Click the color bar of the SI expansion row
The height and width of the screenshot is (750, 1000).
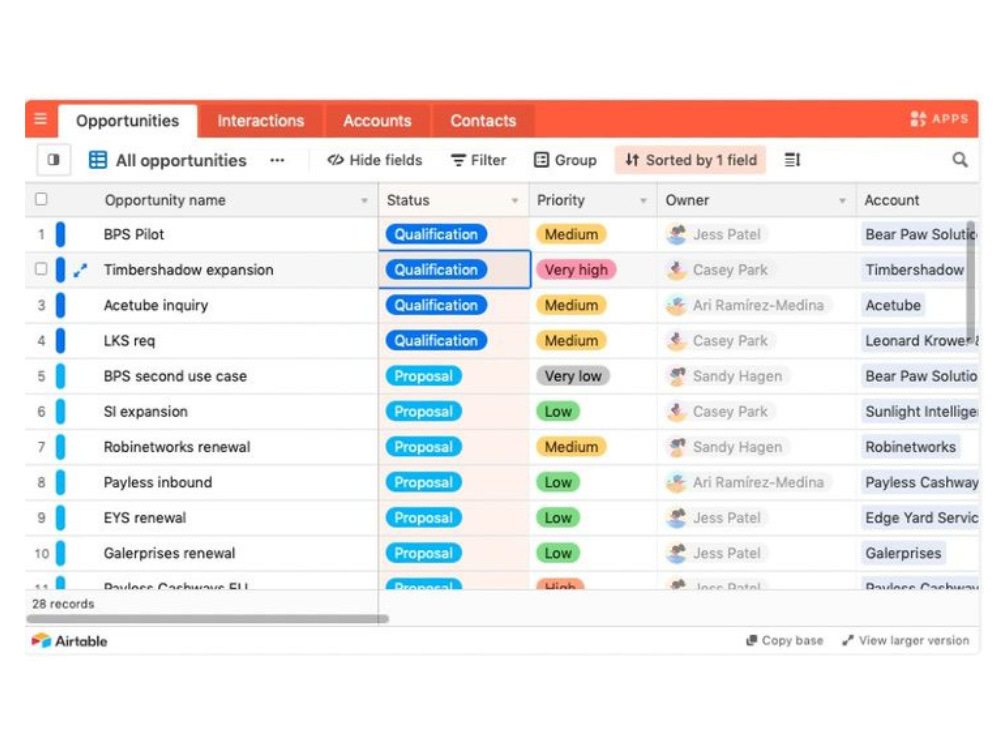click(x=61, y=412)
